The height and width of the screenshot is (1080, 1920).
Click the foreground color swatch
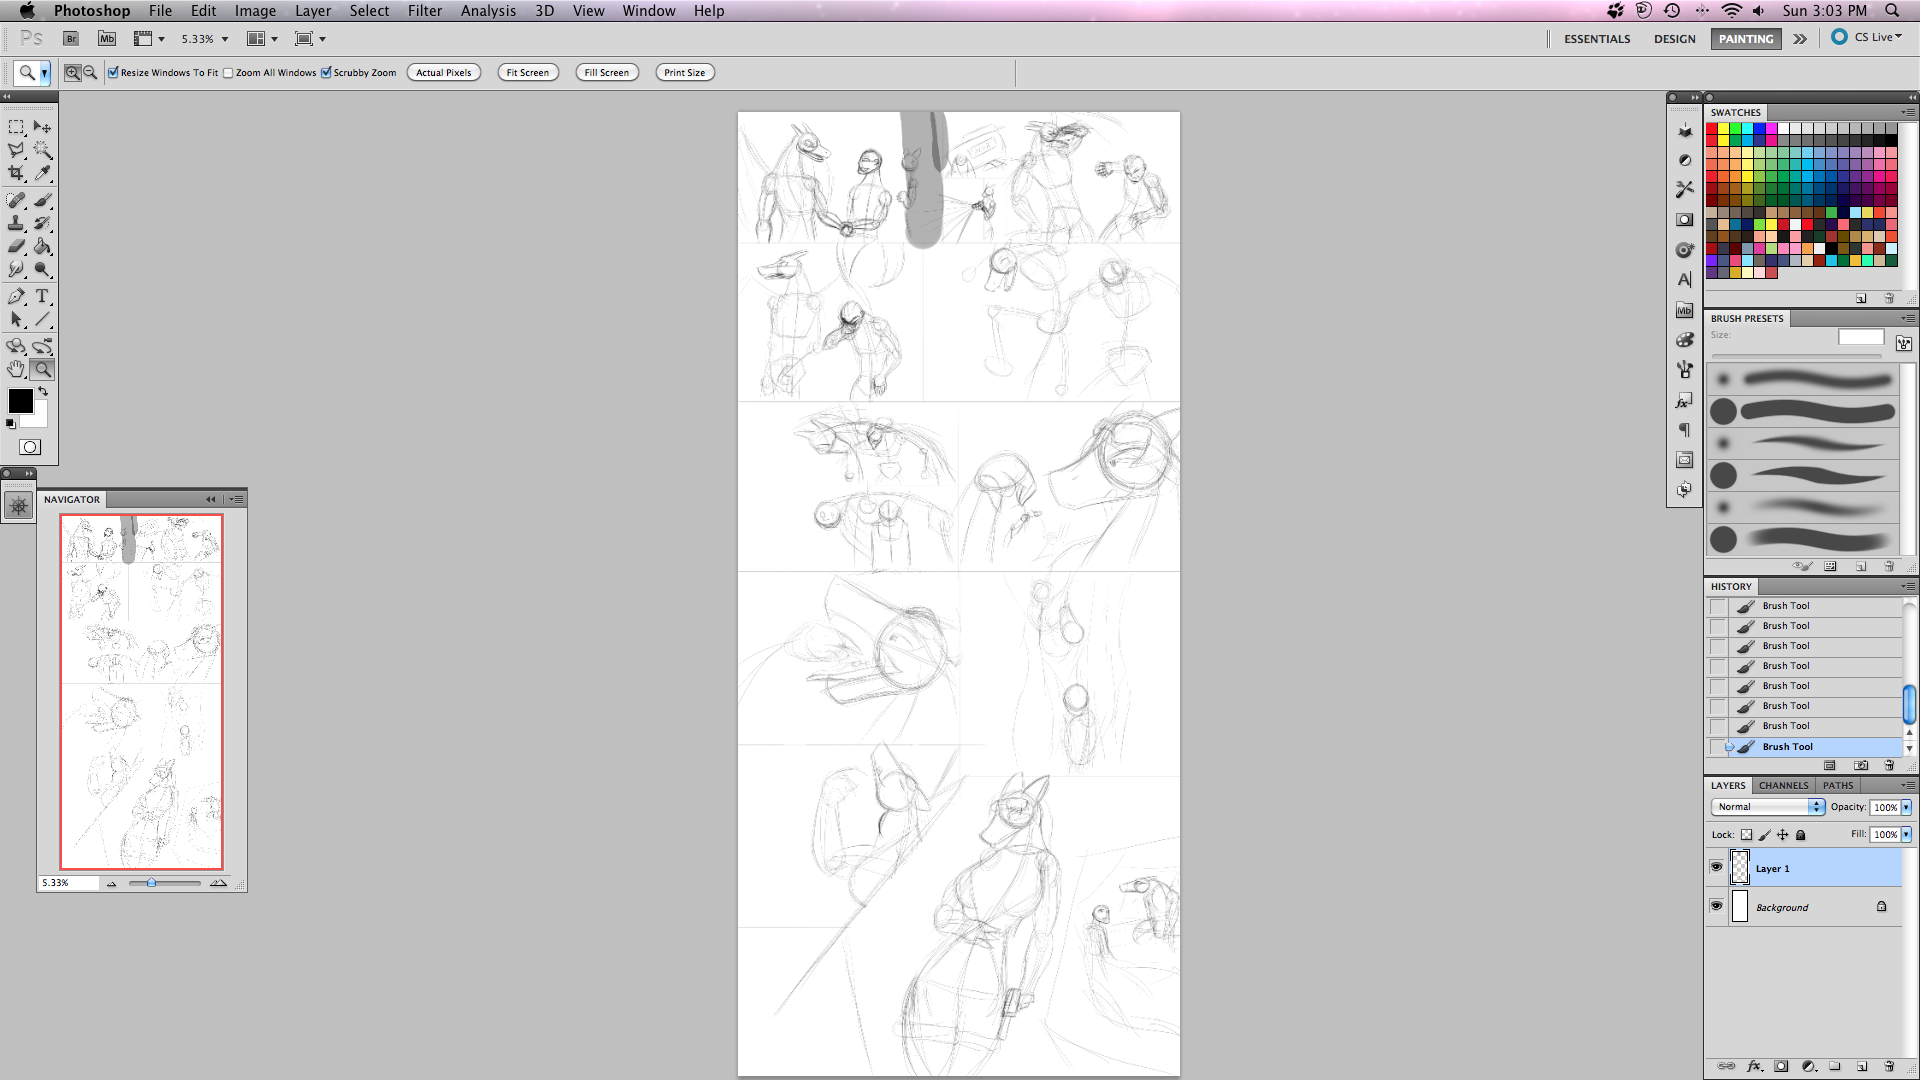(20, 400)
